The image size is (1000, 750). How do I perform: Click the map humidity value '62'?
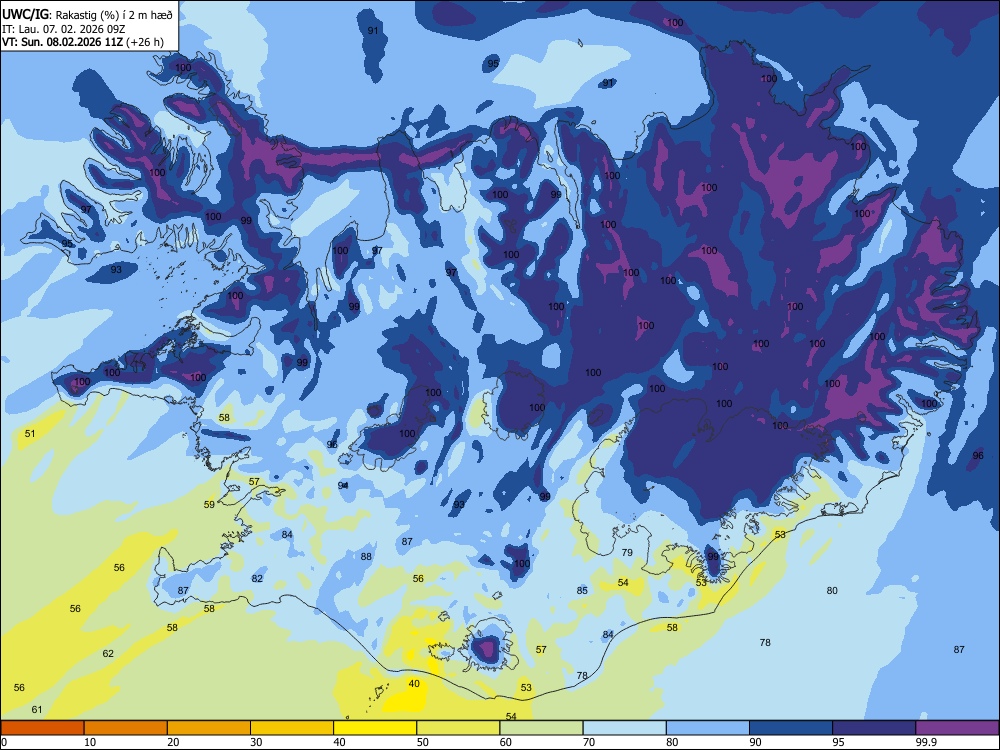coord(108,654)
